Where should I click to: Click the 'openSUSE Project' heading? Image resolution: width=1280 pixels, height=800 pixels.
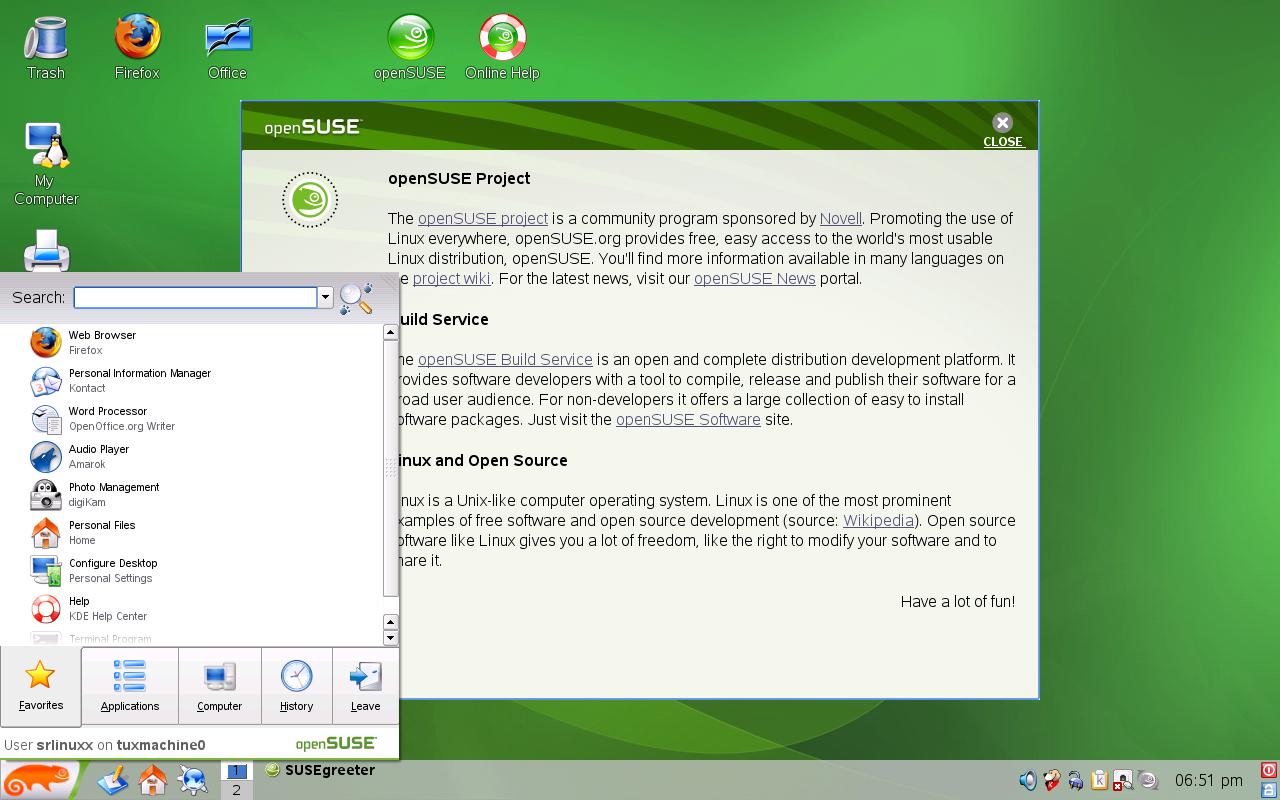coord(459,178)
